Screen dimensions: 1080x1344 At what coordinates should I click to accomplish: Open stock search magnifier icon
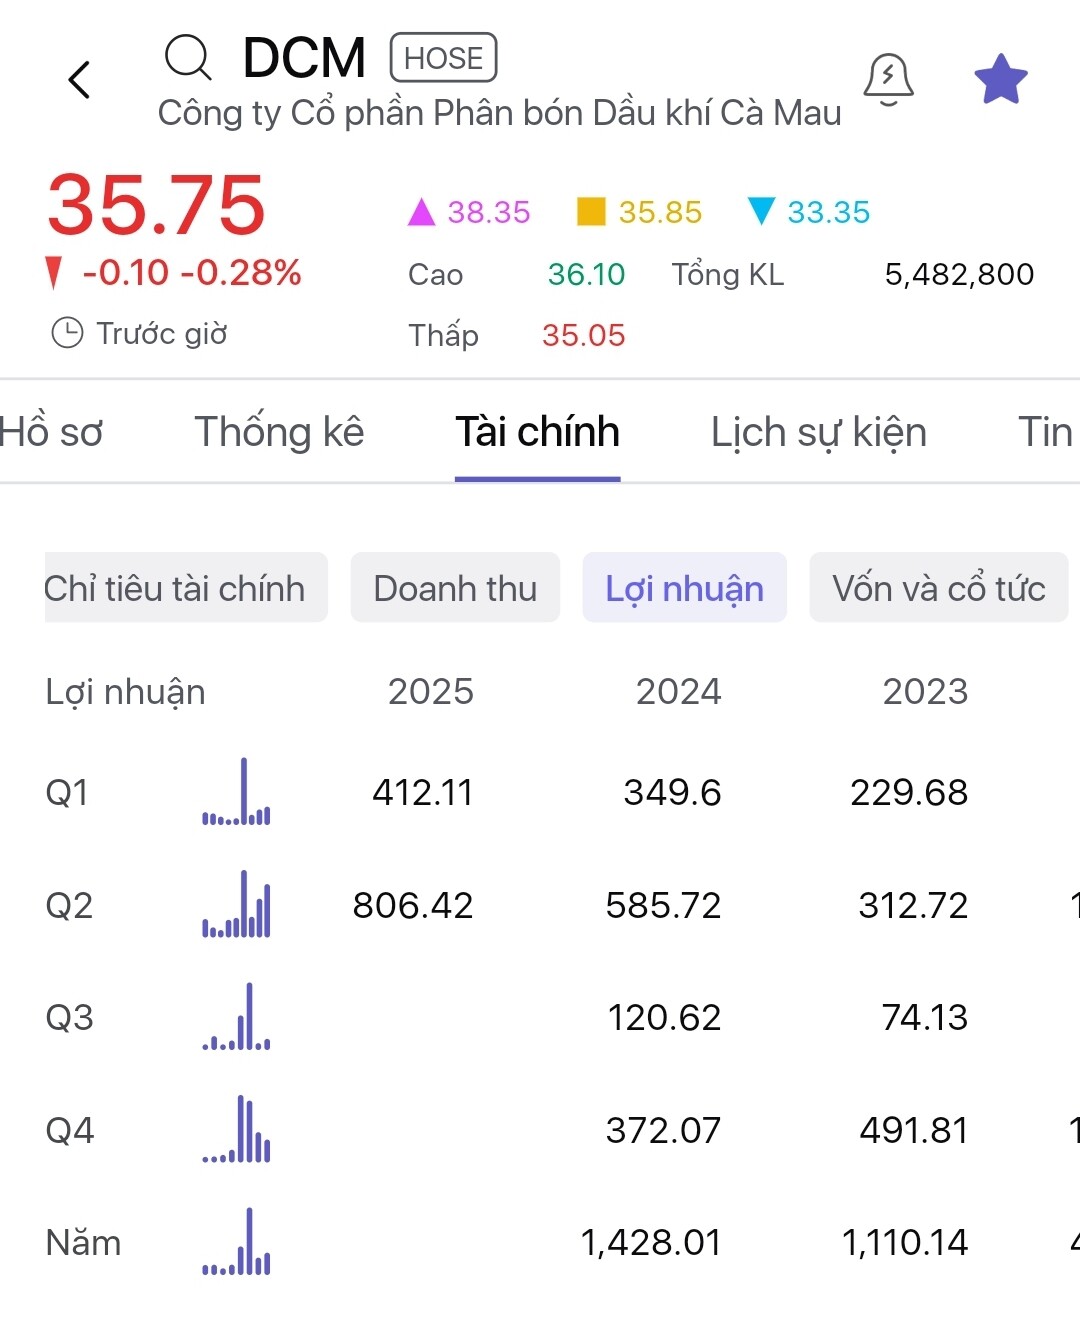point(188,57)
